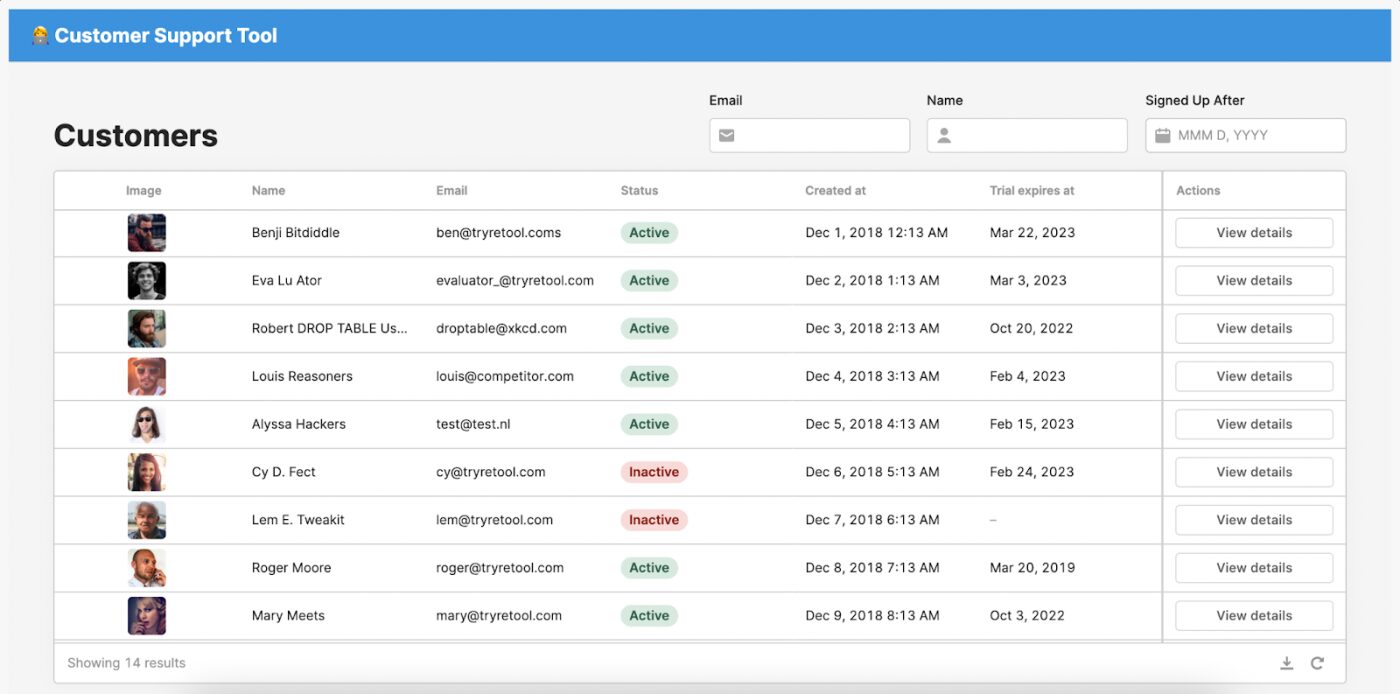
Task: Click the person icon in Name filter
Action: [x=944, y=135]
